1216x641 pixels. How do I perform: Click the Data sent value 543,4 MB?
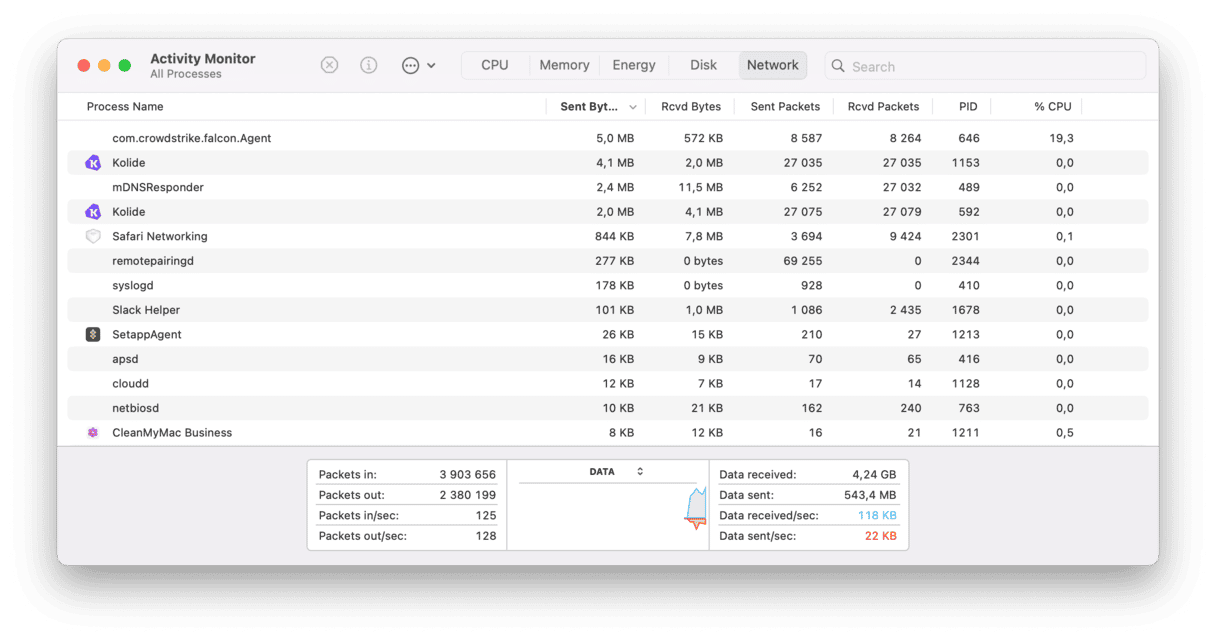click(870, 495)
